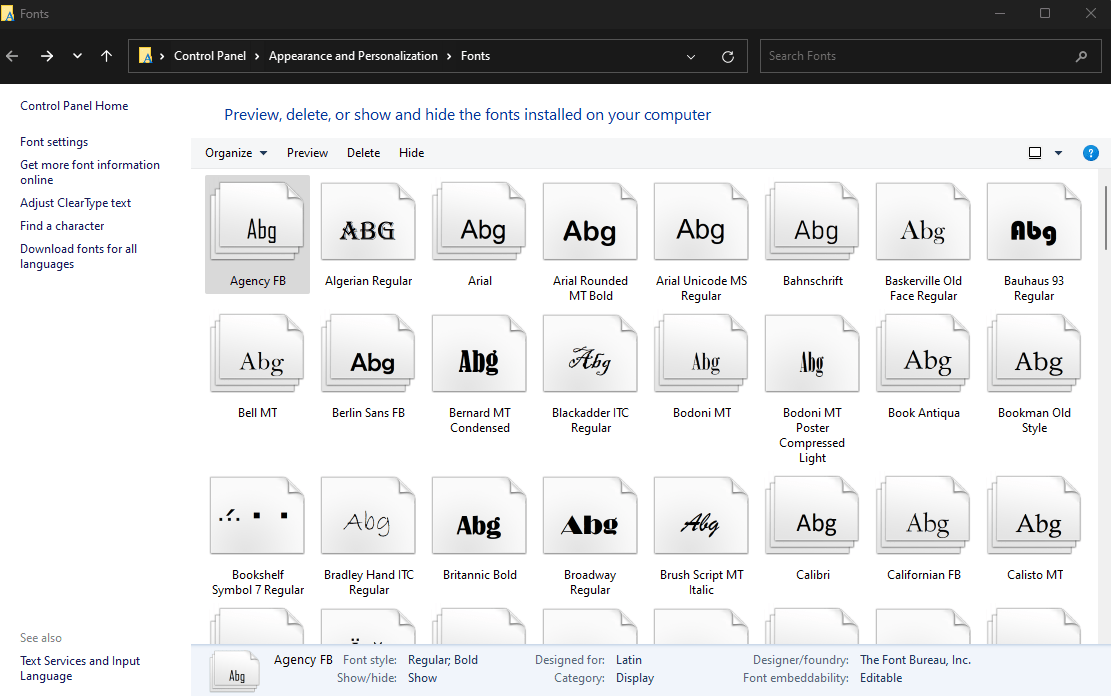
Task: Click the Hide toolbar command
Action: [x=411, y=153]
